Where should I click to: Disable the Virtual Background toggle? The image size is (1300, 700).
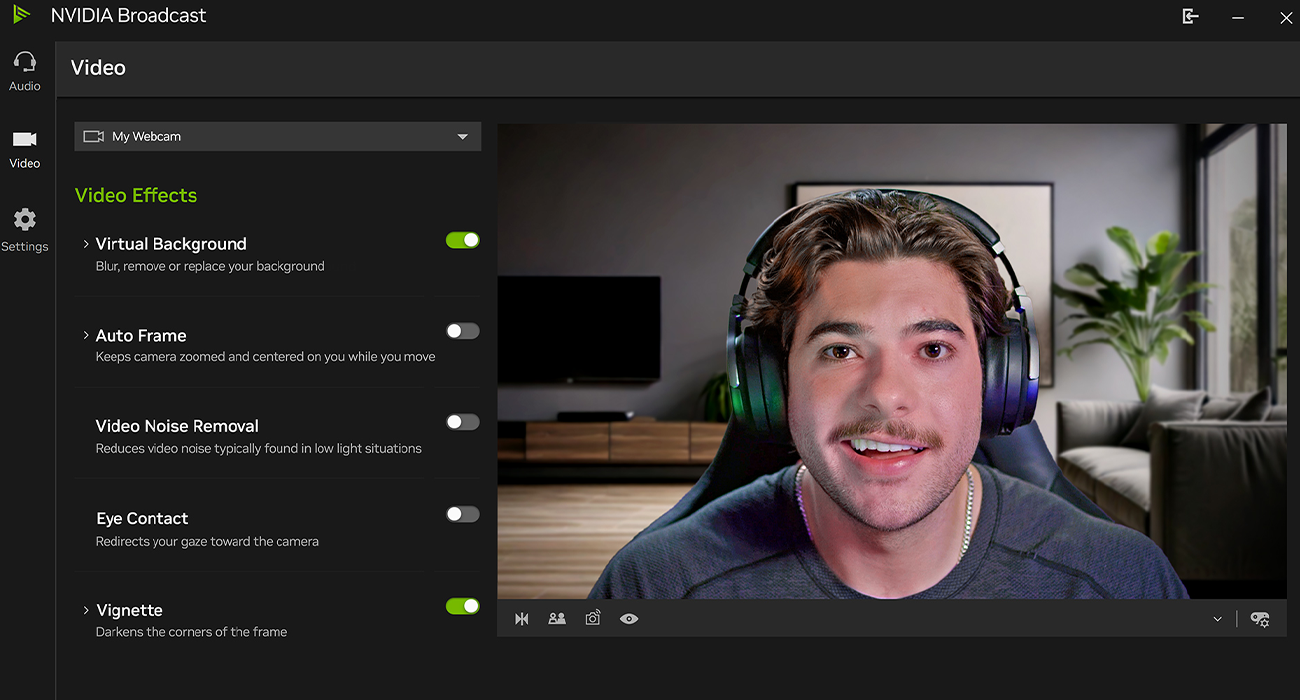coord(462,240)
